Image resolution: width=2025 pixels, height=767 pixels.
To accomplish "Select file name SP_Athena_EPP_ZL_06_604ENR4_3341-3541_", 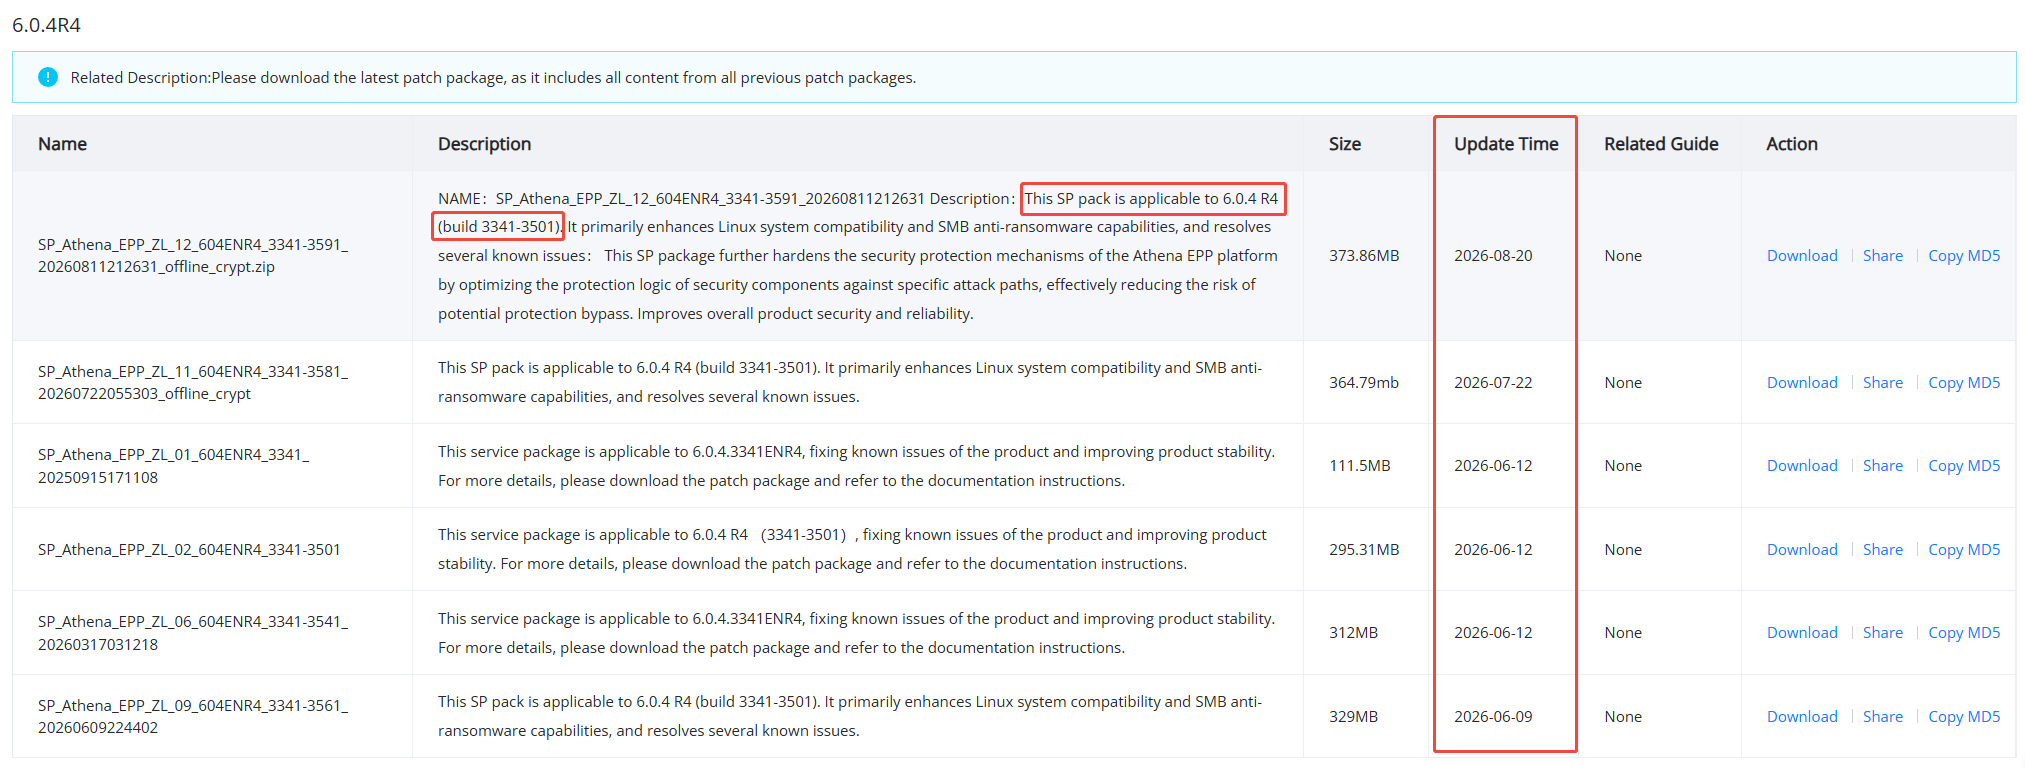I will pyautogui.click(x=193, y=633).
